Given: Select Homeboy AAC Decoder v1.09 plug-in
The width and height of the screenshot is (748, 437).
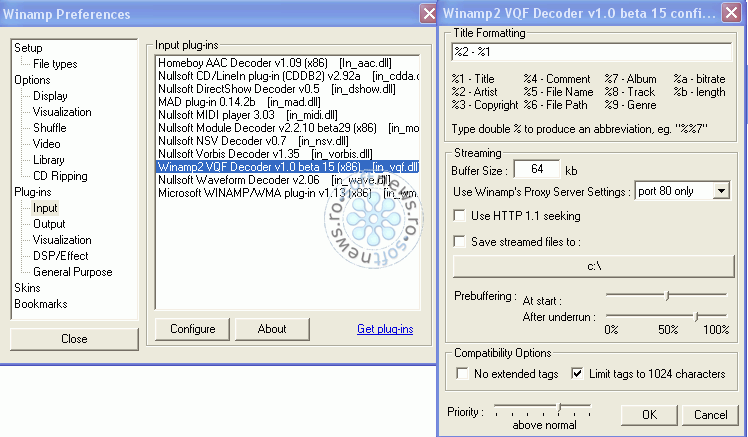Looking at the screenshot, I should pyautogui.click(x=288, y=63).
